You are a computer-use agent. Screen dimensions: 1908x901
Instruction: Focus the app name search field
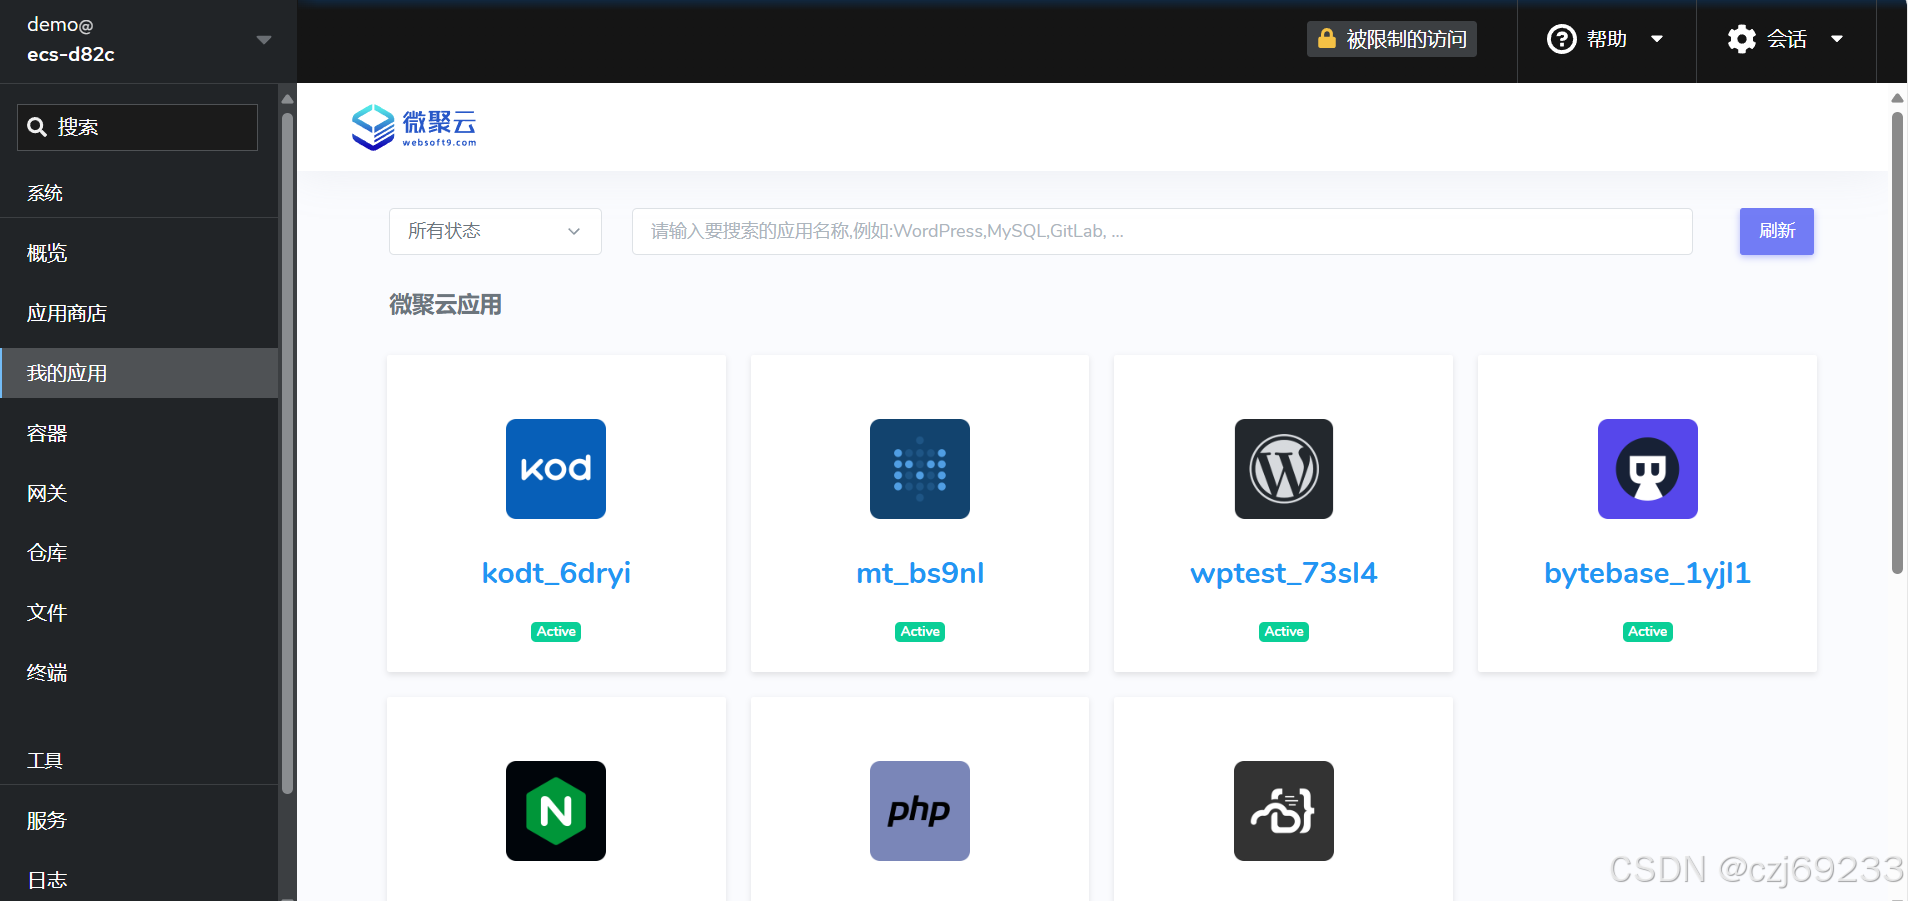tap(1162, 231)
